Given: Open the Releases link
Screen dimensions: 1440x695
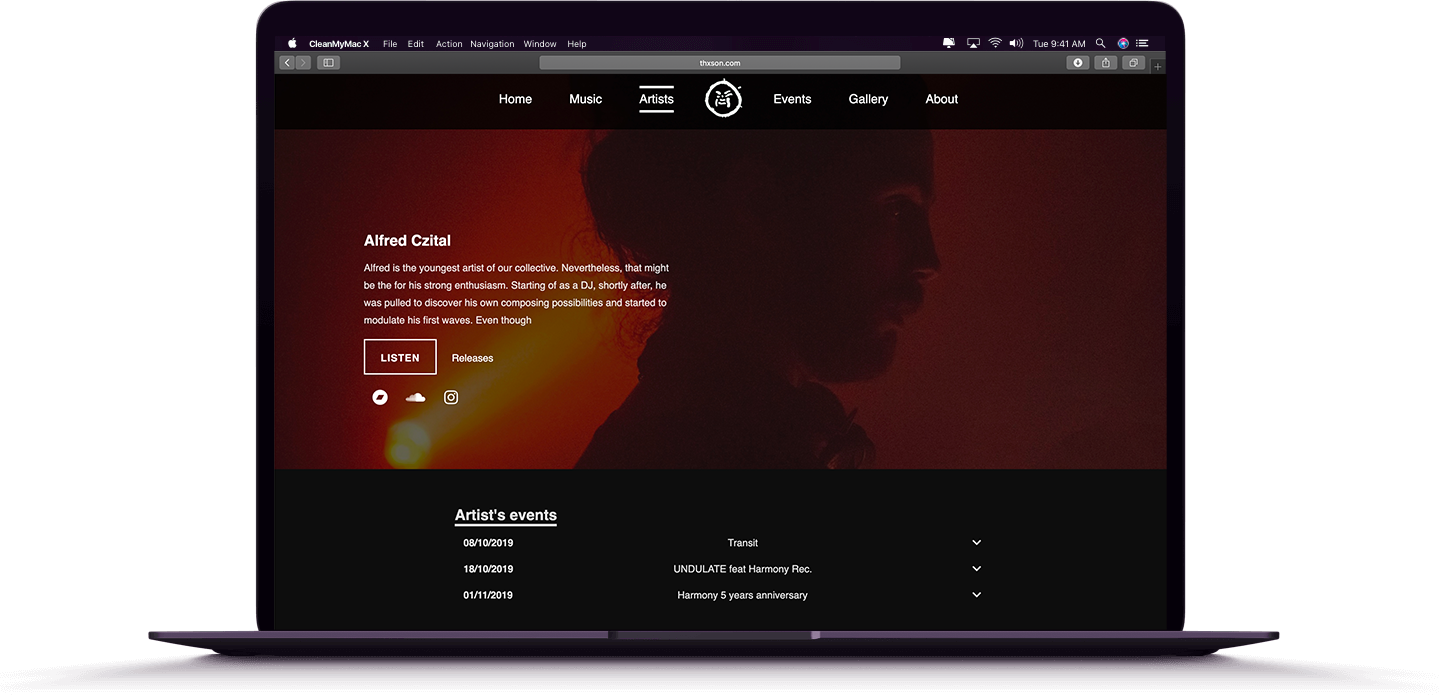Looking at the screenshot, I should (x=472, y=358).
